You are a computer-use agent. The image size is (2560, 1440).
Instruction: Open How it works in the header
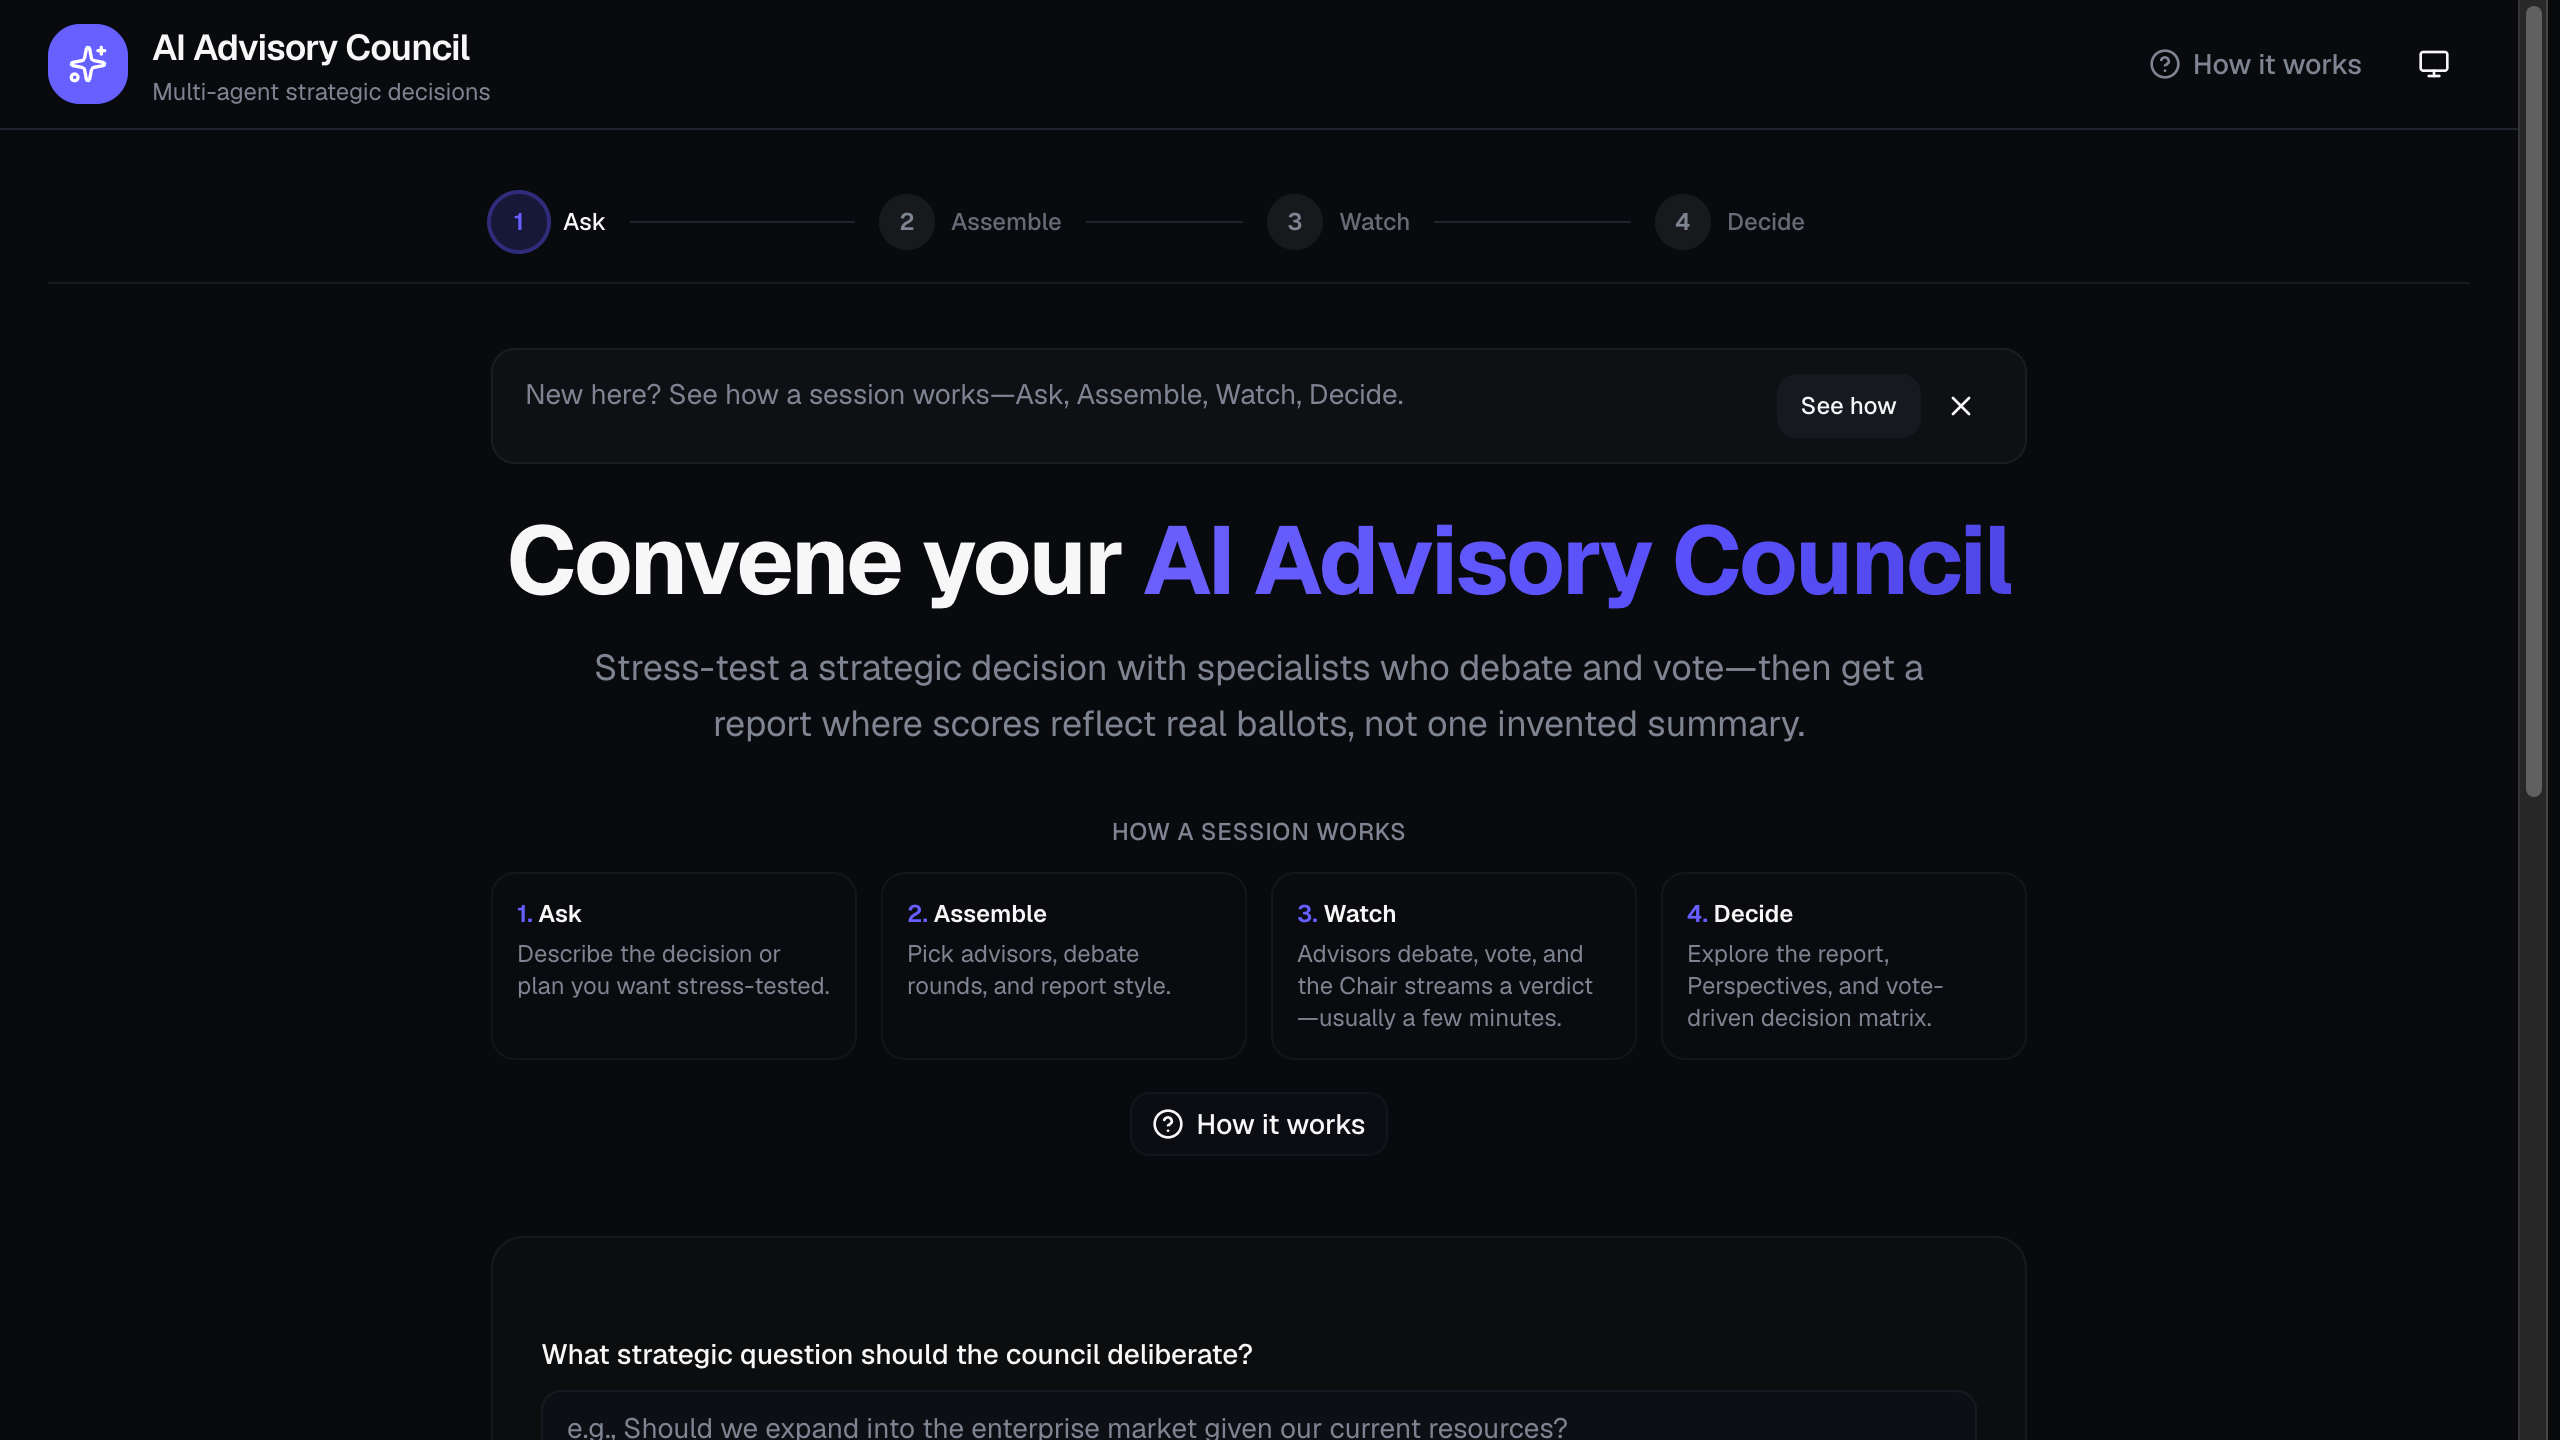[2255, 64]
